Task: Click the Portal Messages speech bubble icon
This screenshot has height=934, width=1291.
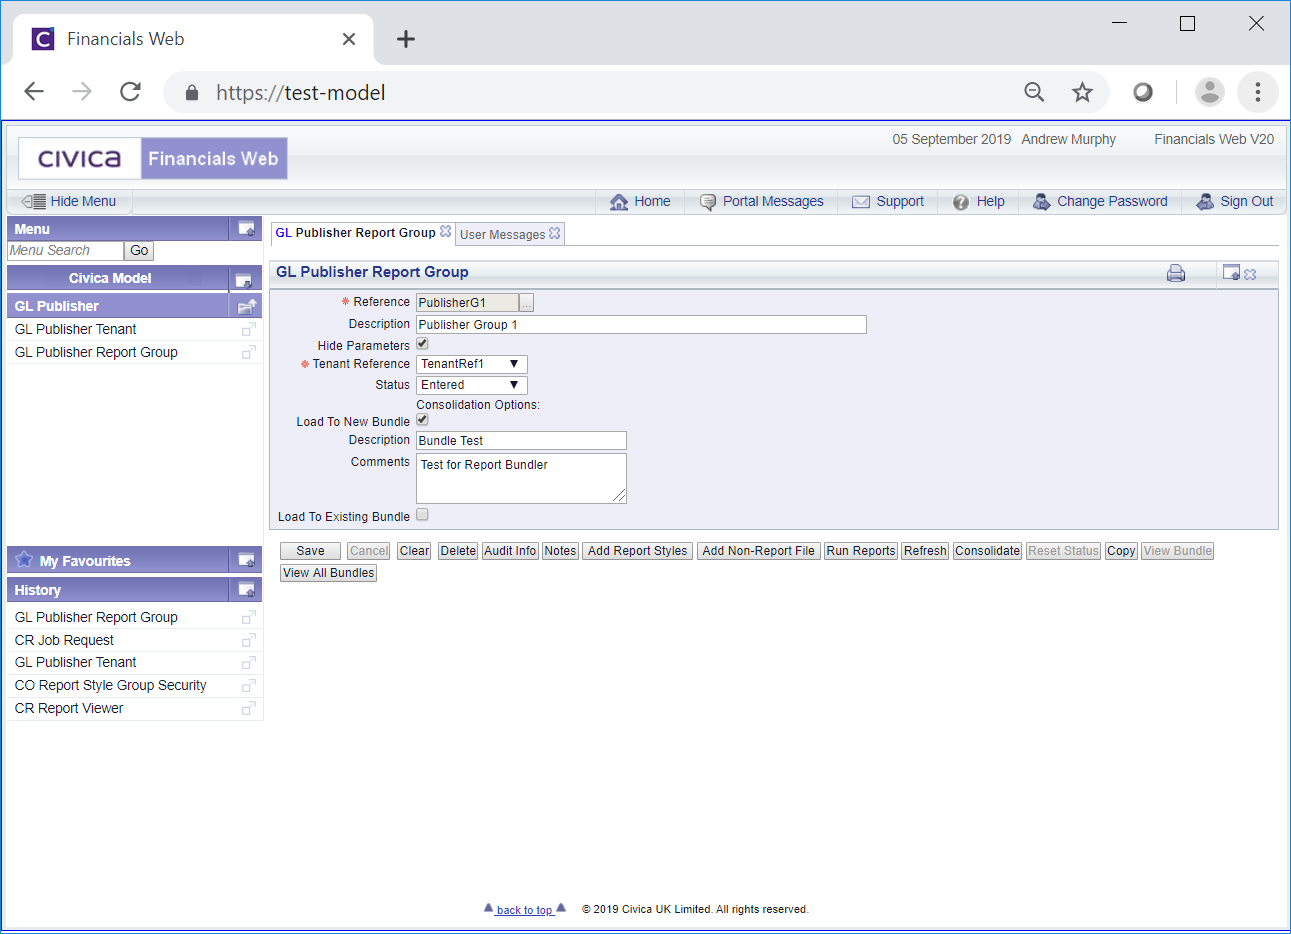Action: [x=708, y=202]
